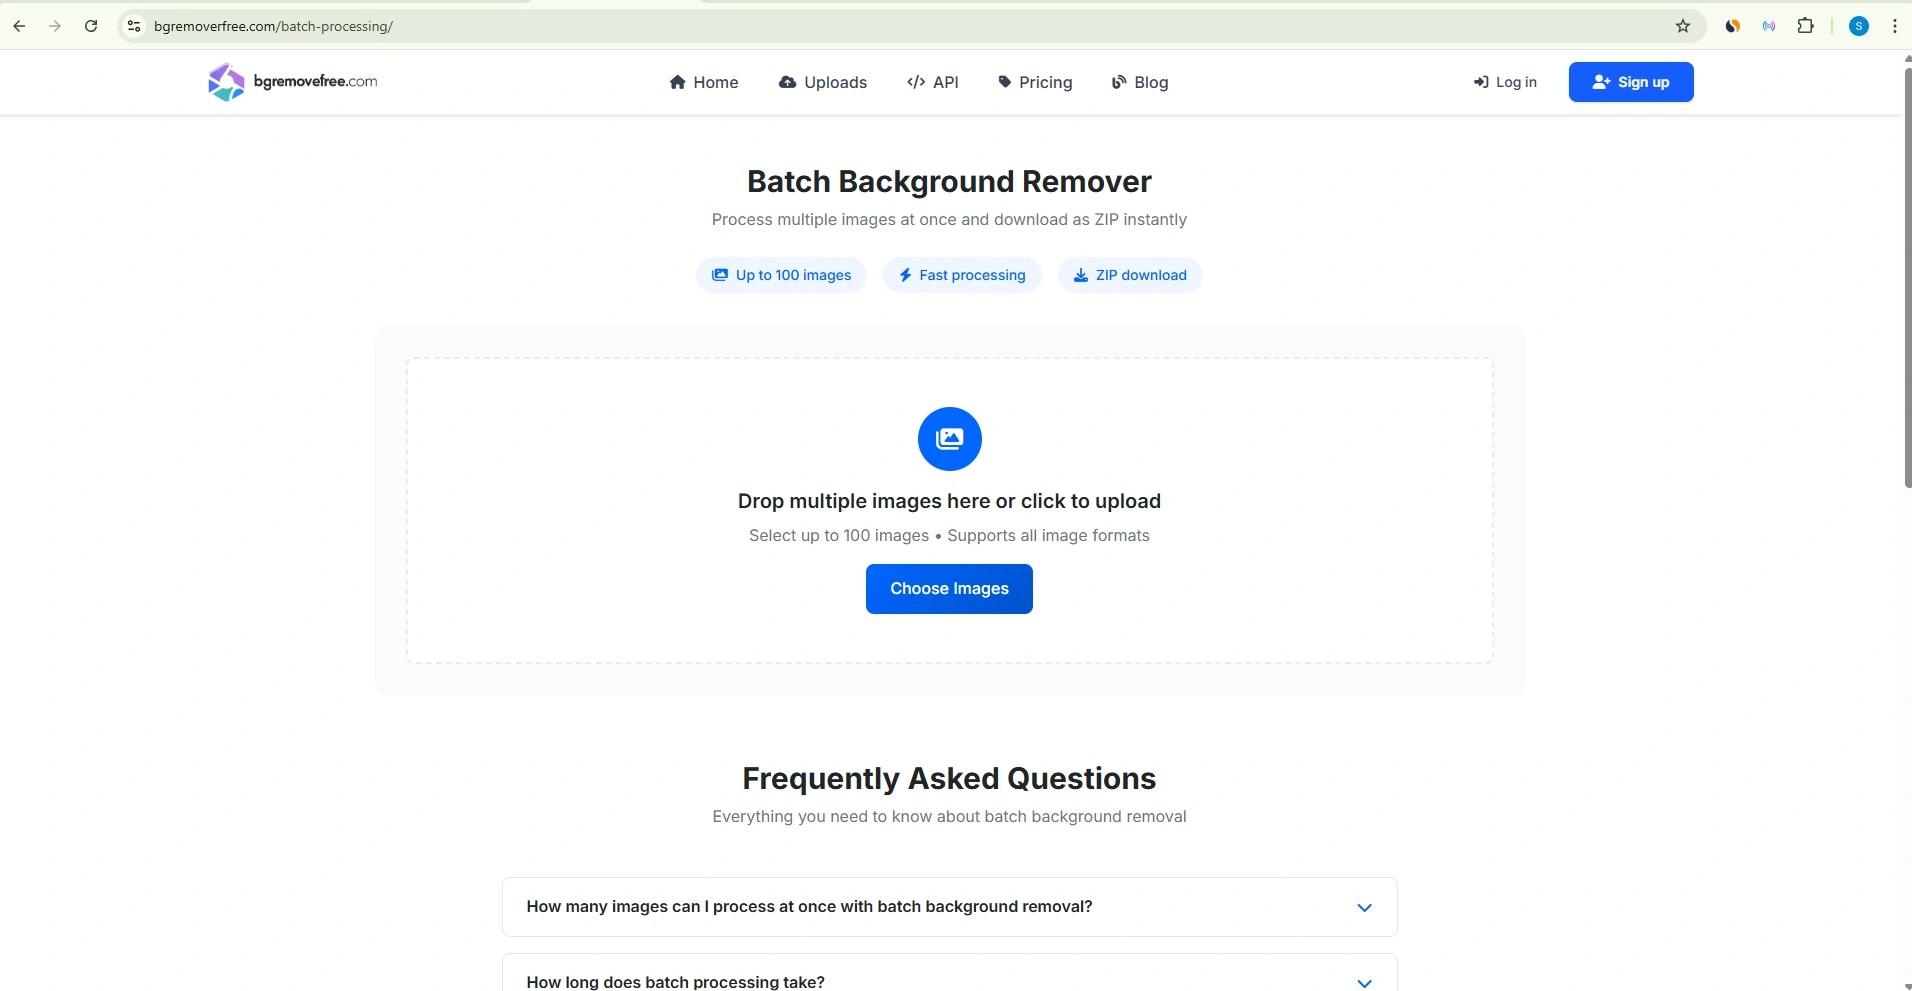Navigate to the Pricing page
Viewport: 1912px width, 991px height.
click(x=1035, y=82)
